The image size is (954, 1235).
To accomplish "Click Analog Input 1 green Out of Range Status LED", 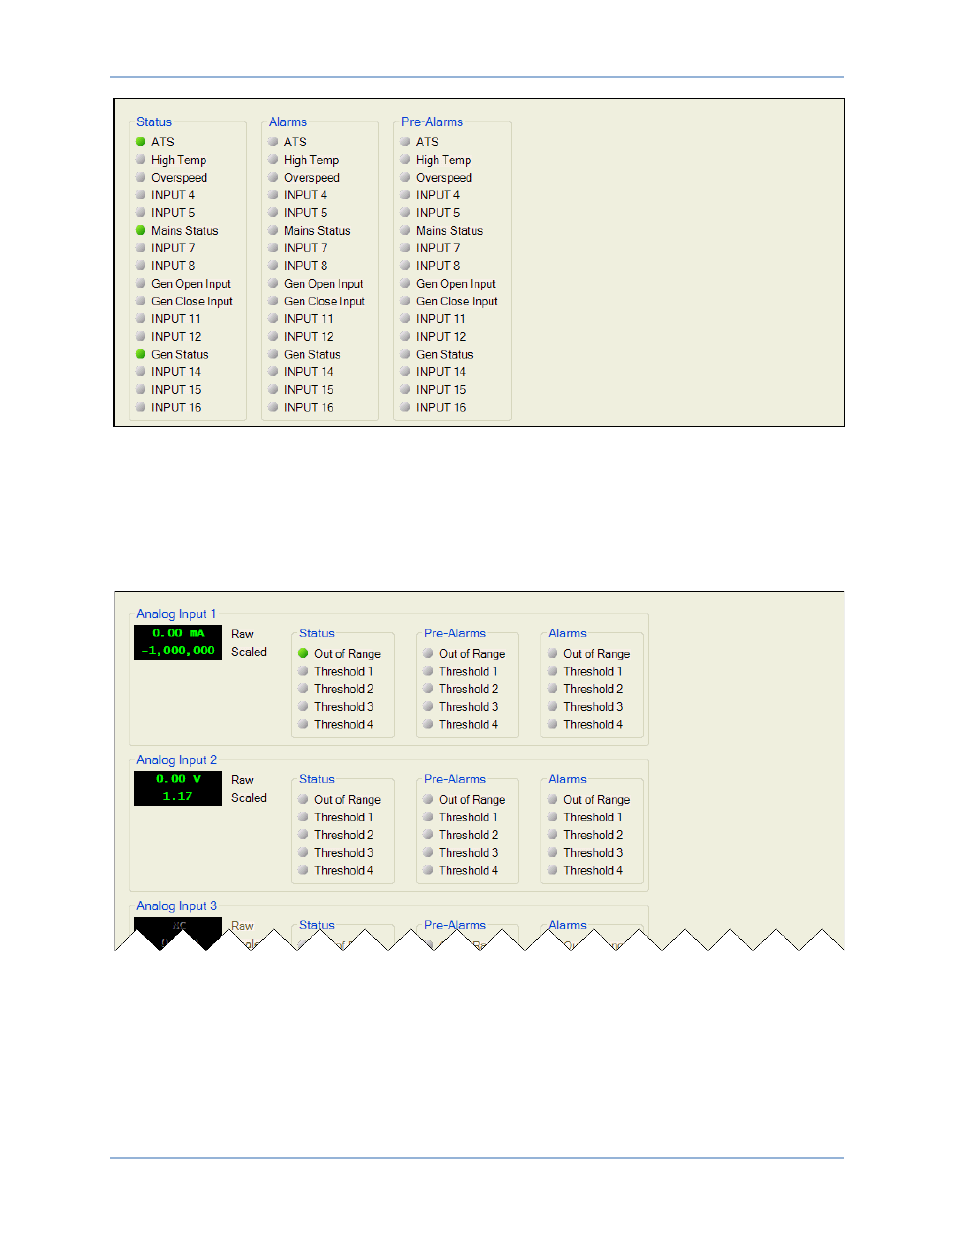I will click(x=303, y=654).
